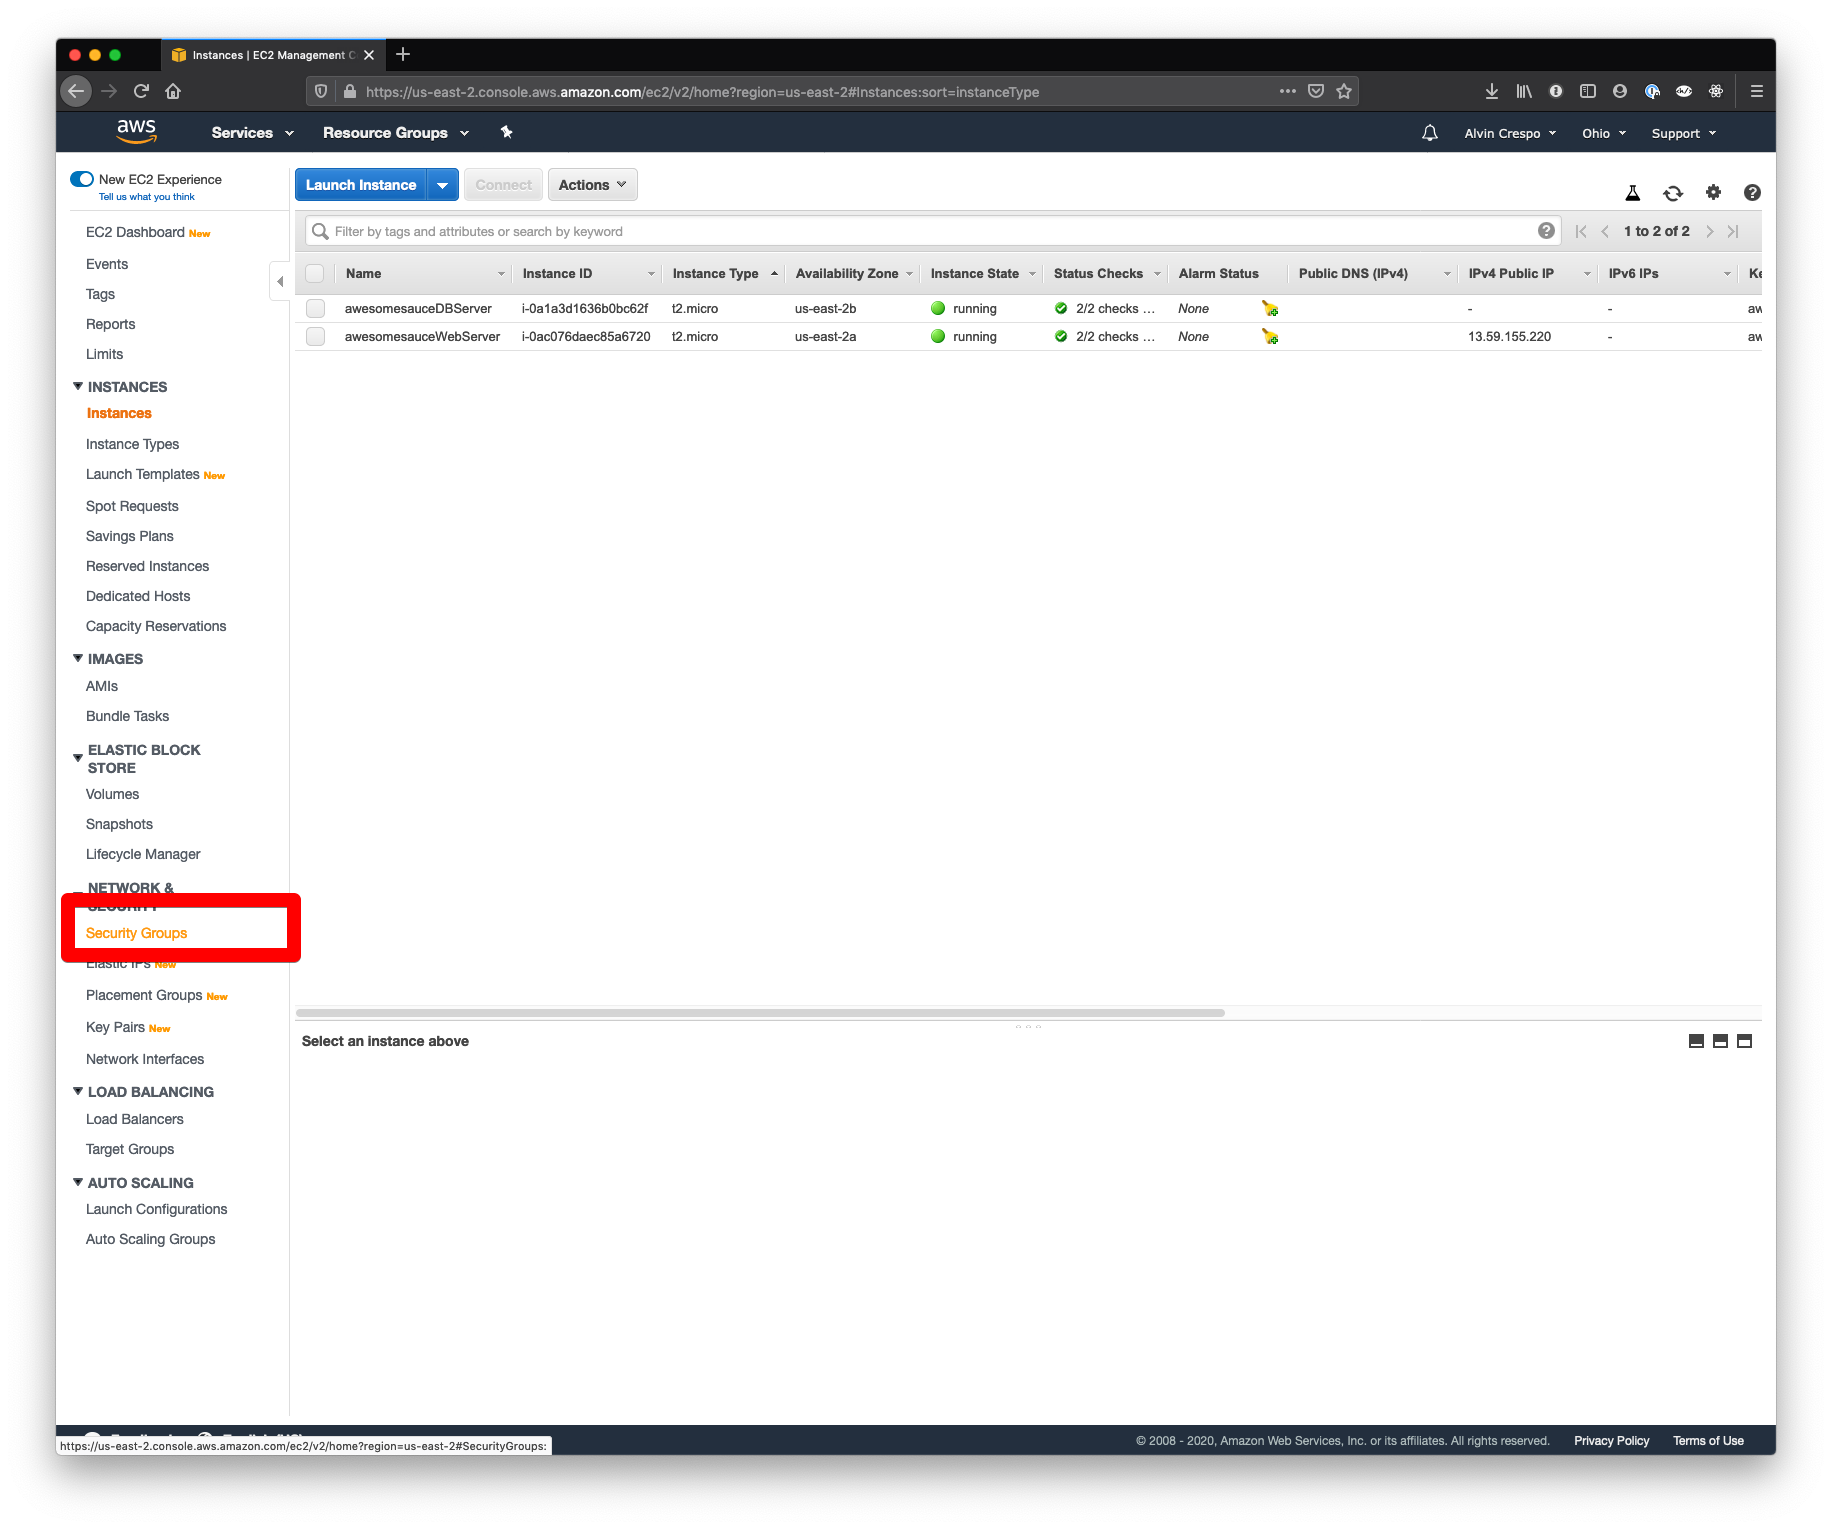Open the help question mark icon
The width and height of the screenshot is (1832, 1529).
[x=1752, y=192]
